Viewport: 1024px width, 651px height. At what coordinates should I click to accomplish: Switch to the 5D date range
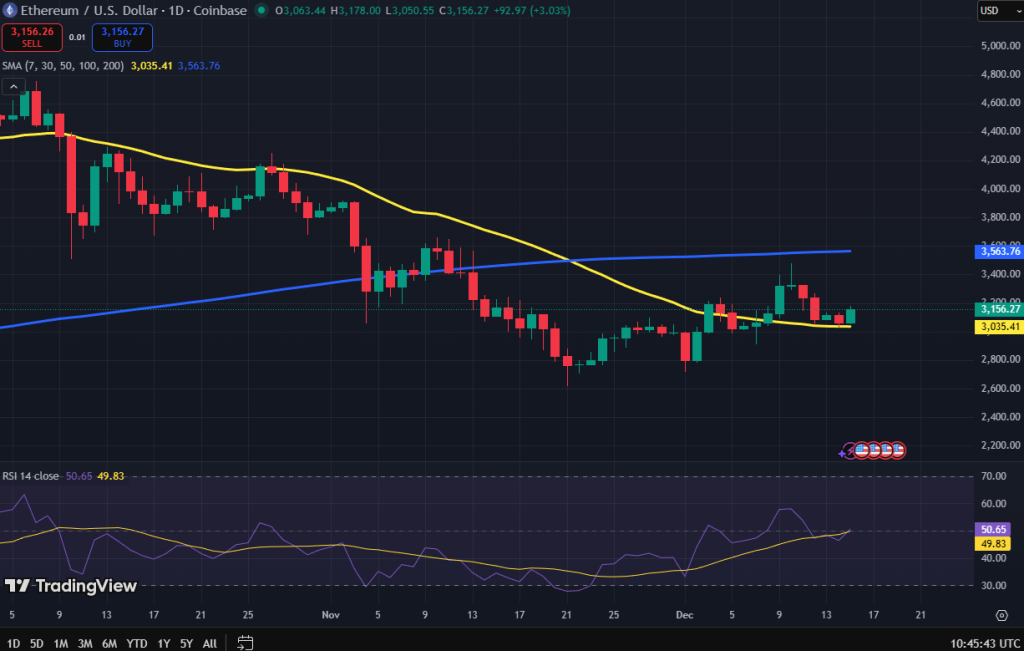(x=37, y=643)
